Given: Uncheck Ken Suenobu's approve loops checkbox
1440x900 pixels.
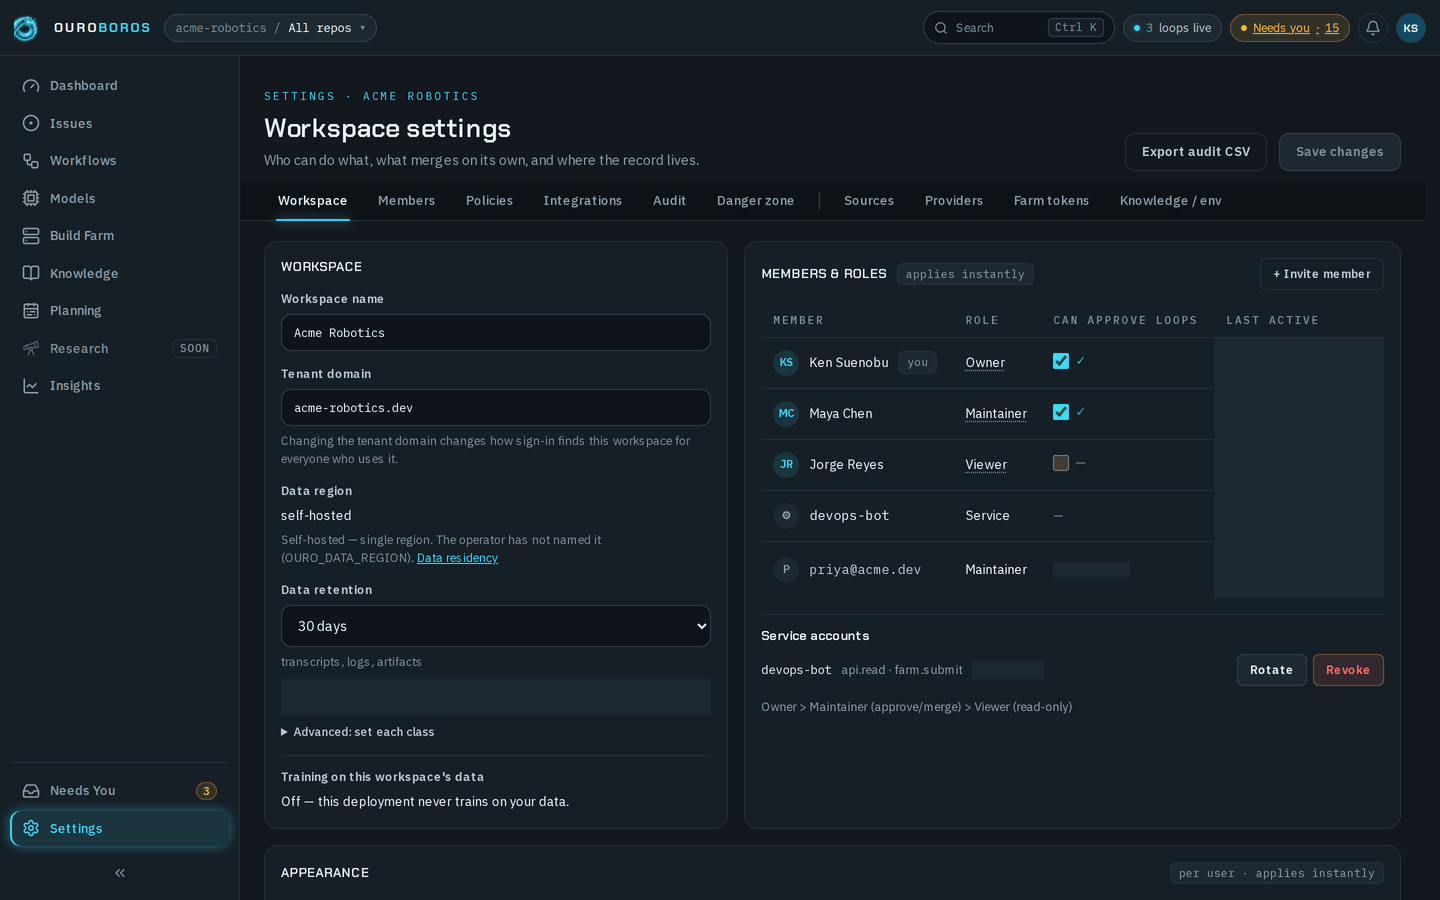Looking at the screenshot, I should click(x=1061, y=361).
